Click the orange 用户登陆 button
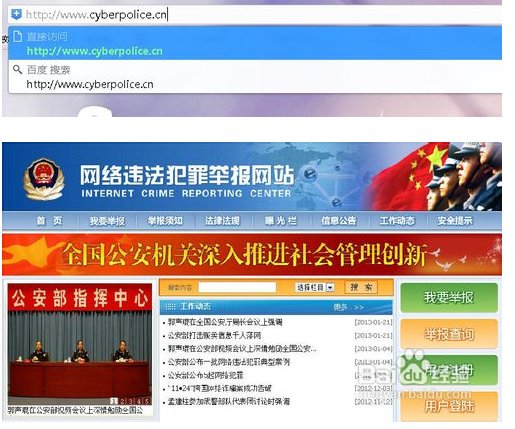 (x=449, y=406)
